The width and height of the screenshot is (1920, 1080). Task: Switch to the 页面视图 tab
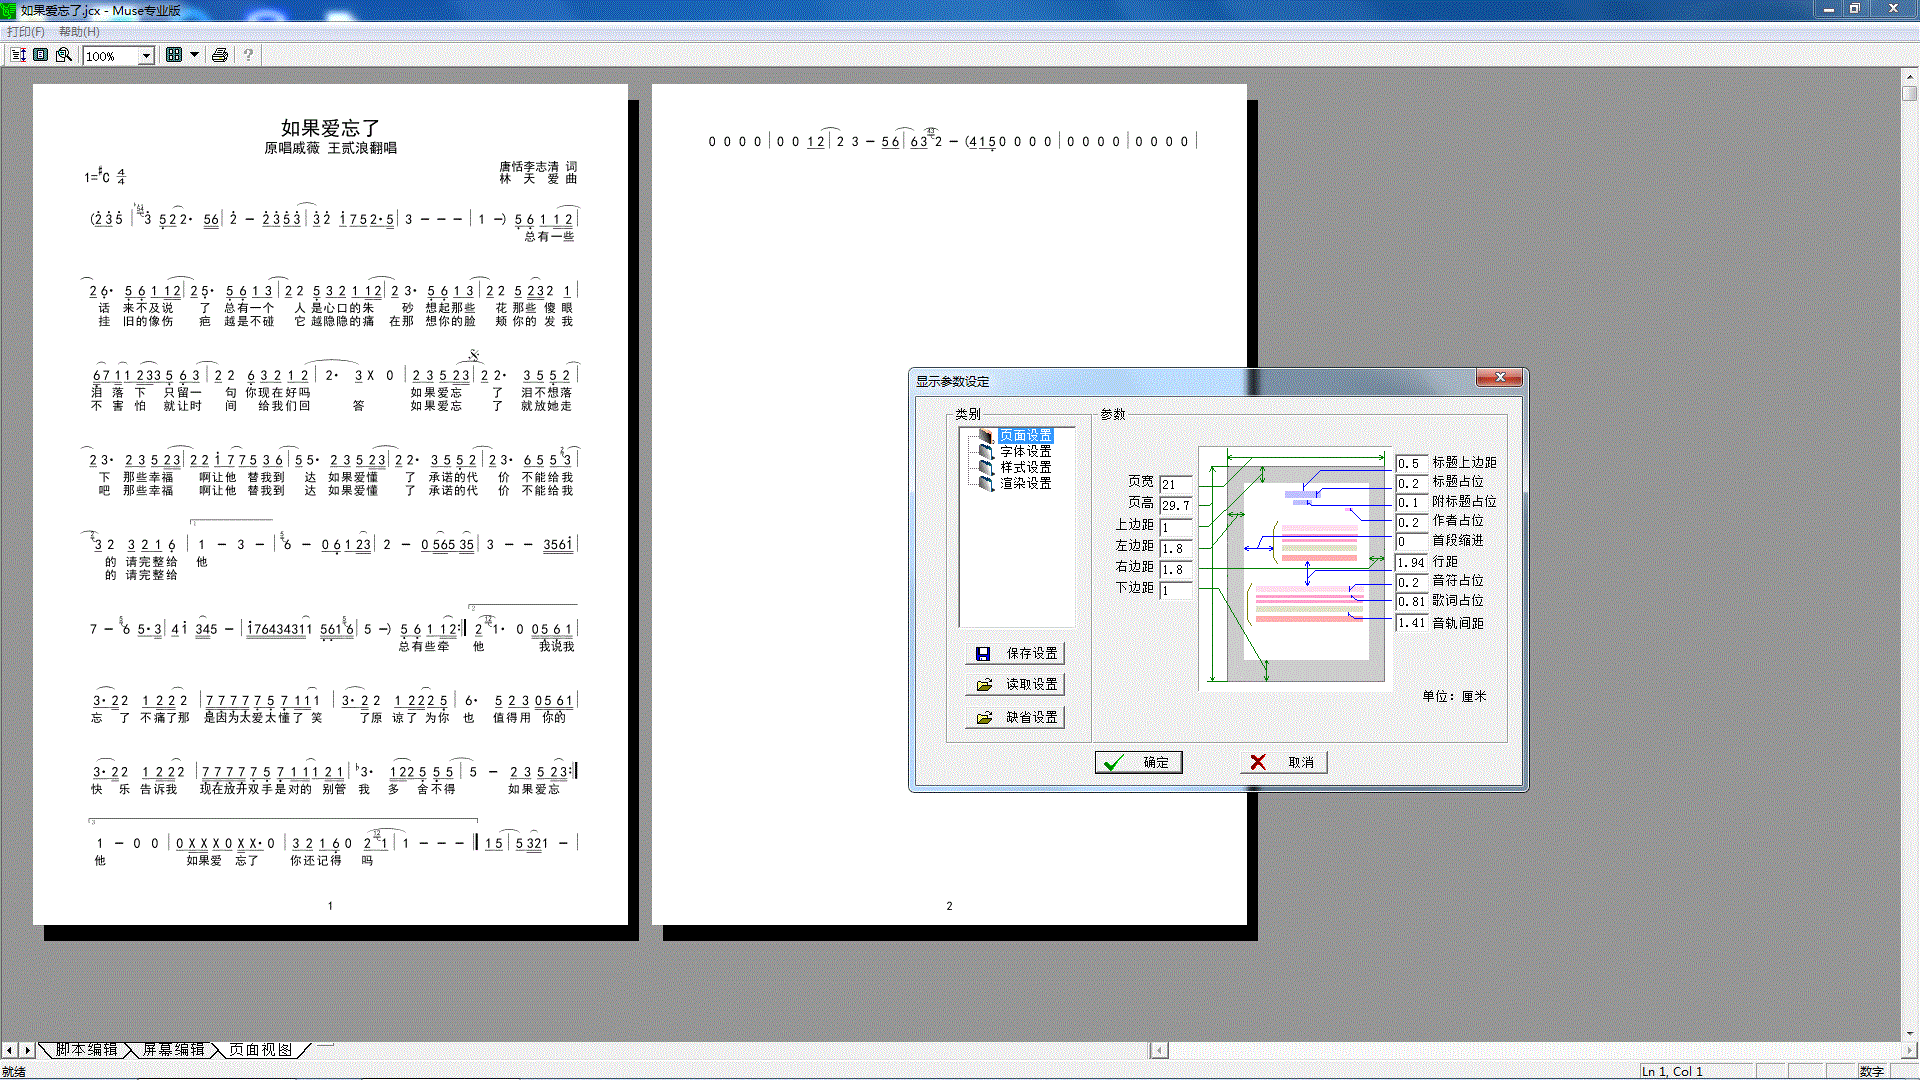pyautogui.click(x=260, y=1050)
